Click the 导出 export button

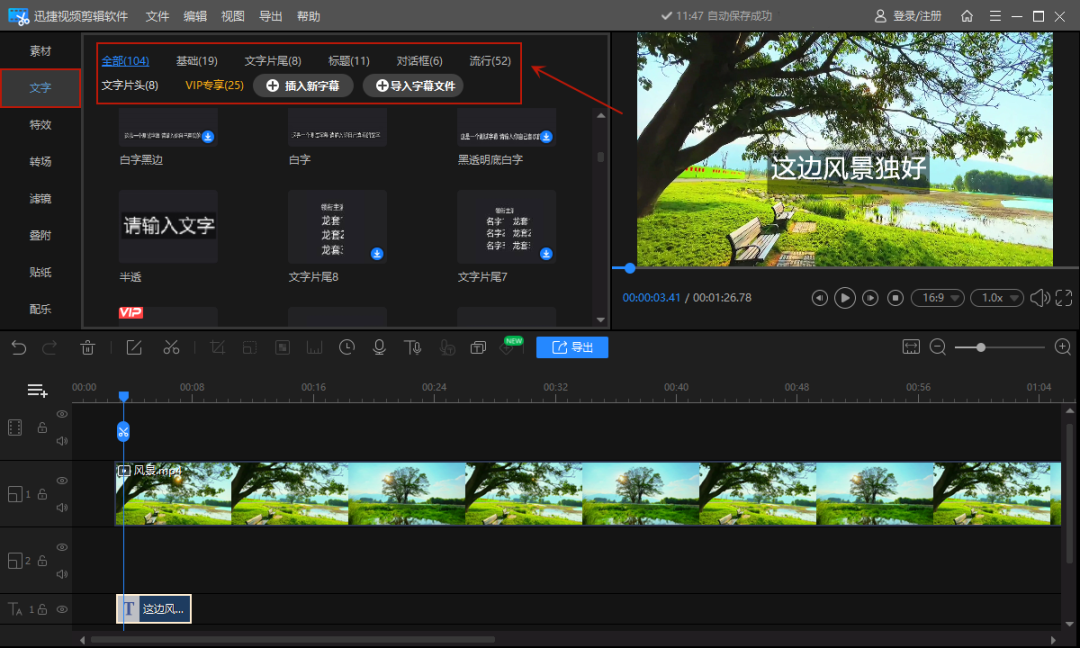pyautogui.click(x=572, y=347)
